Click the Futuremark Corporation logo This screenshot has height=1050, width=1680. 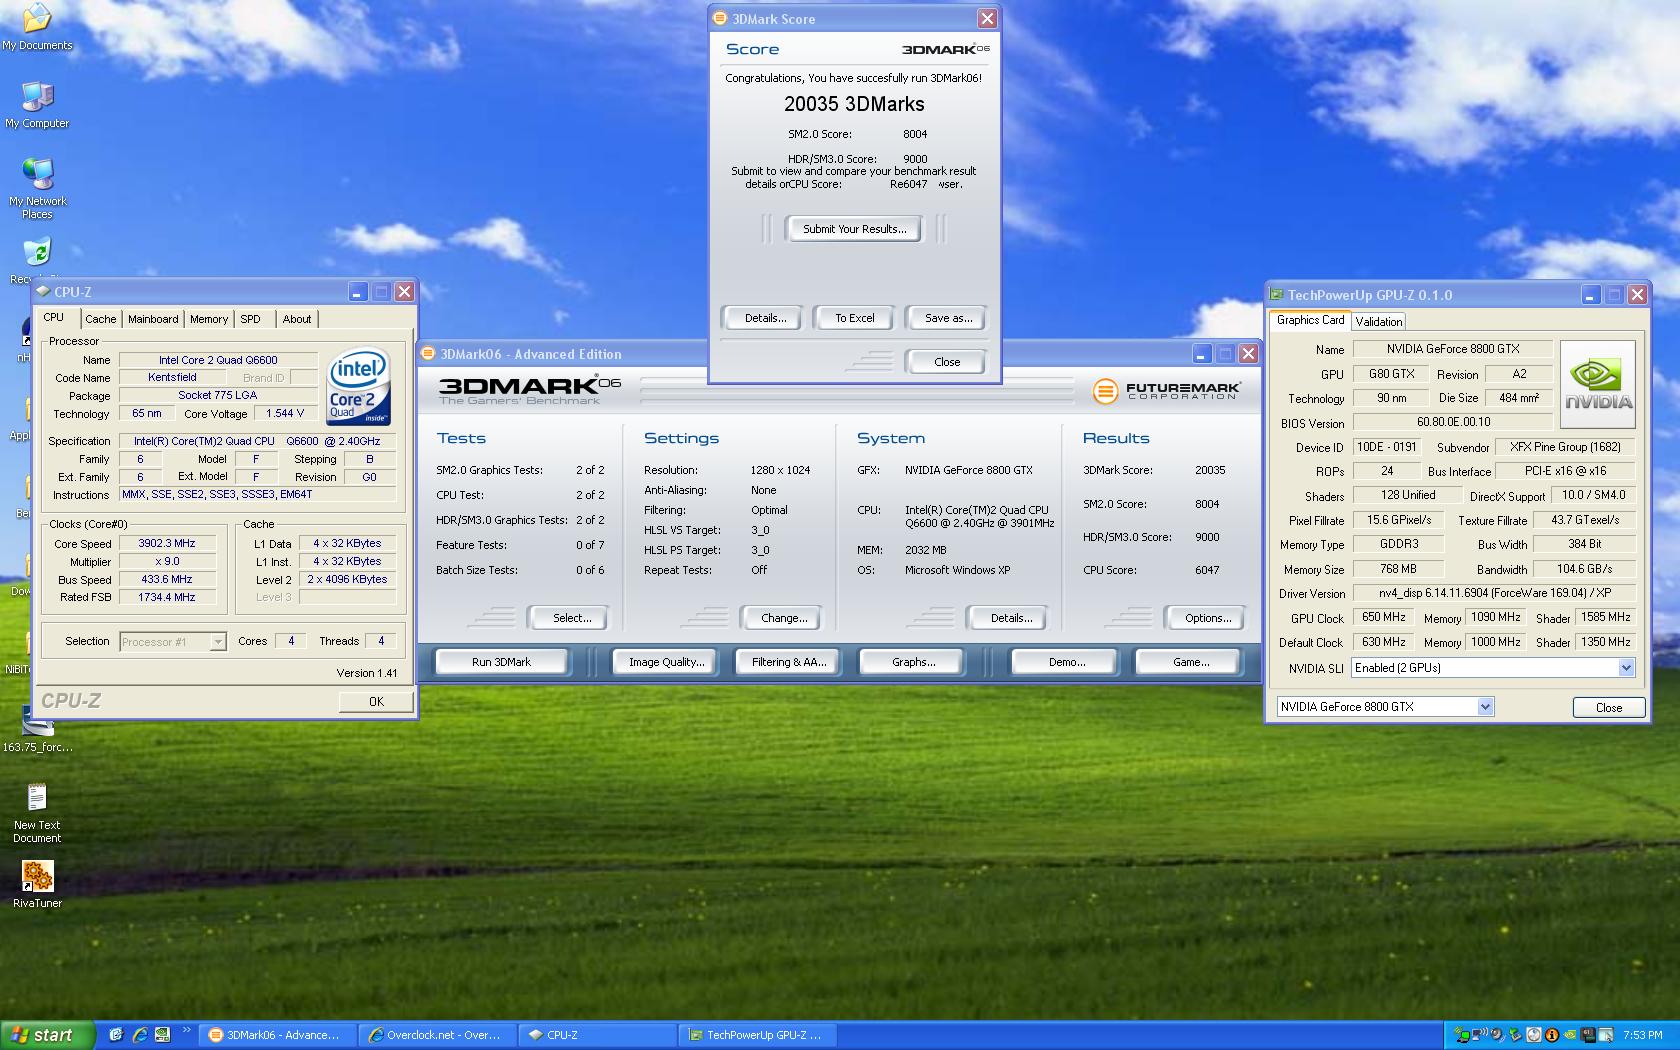(1166, 390)
